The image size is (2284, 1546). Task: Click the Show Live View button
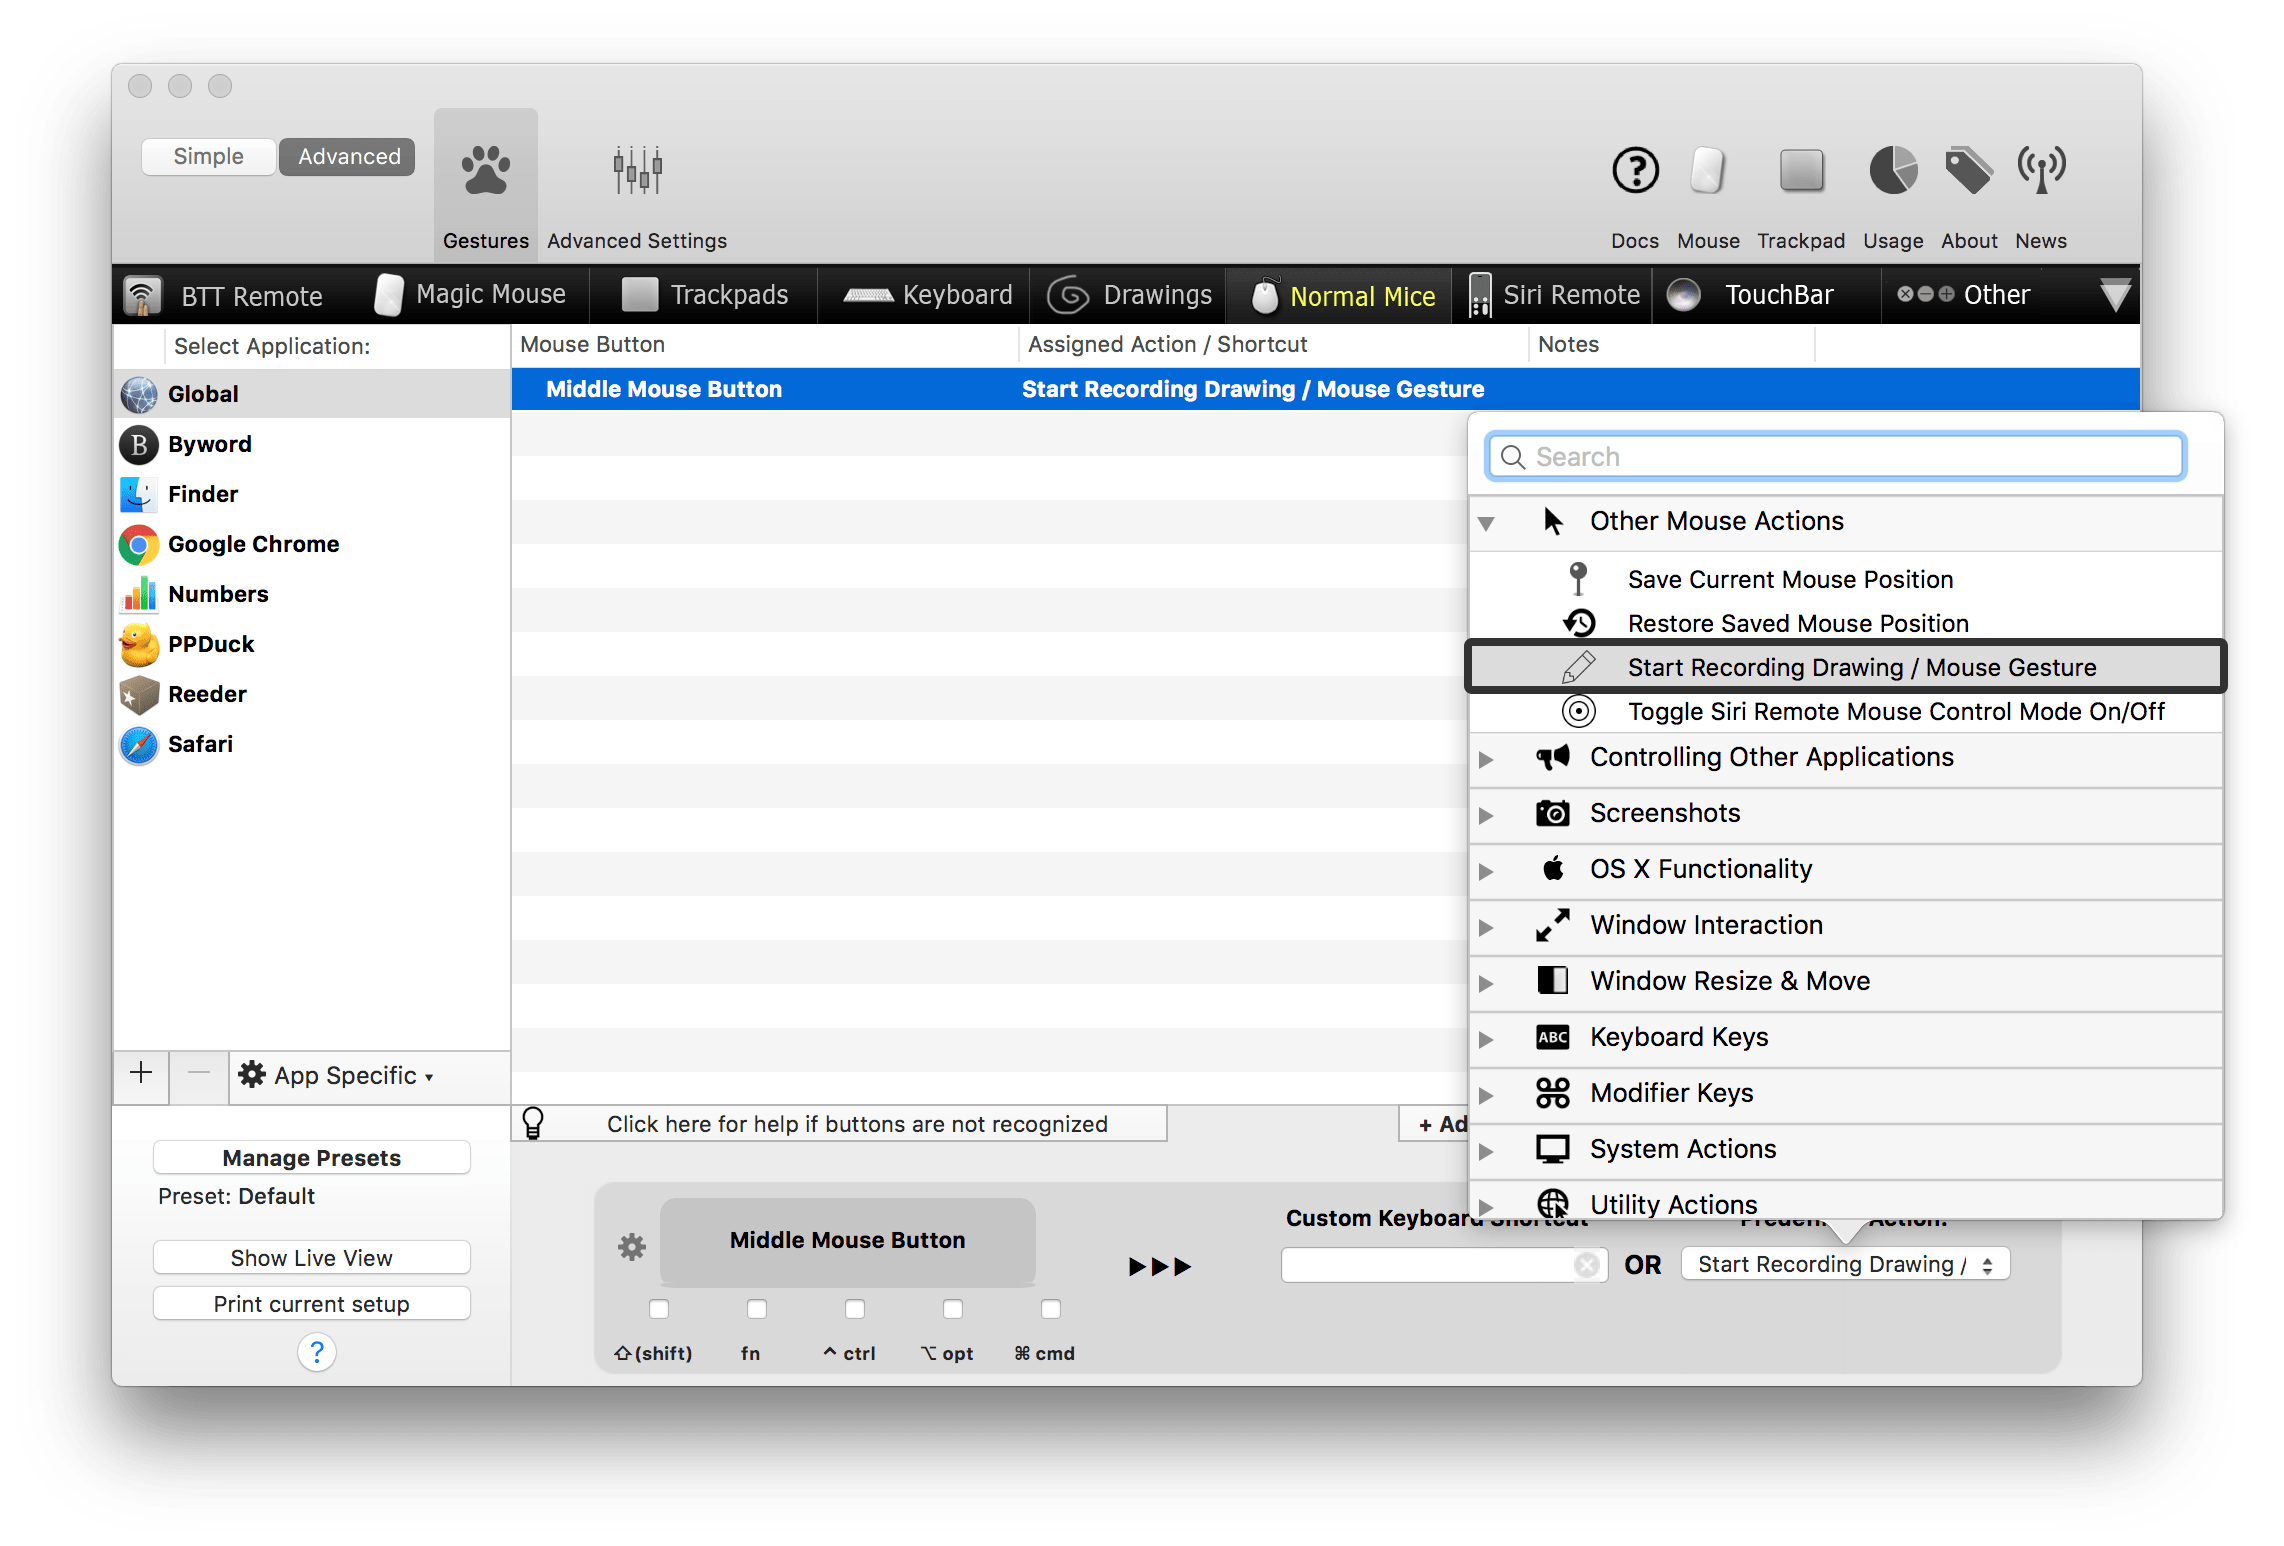click(x=311, y=1258)
